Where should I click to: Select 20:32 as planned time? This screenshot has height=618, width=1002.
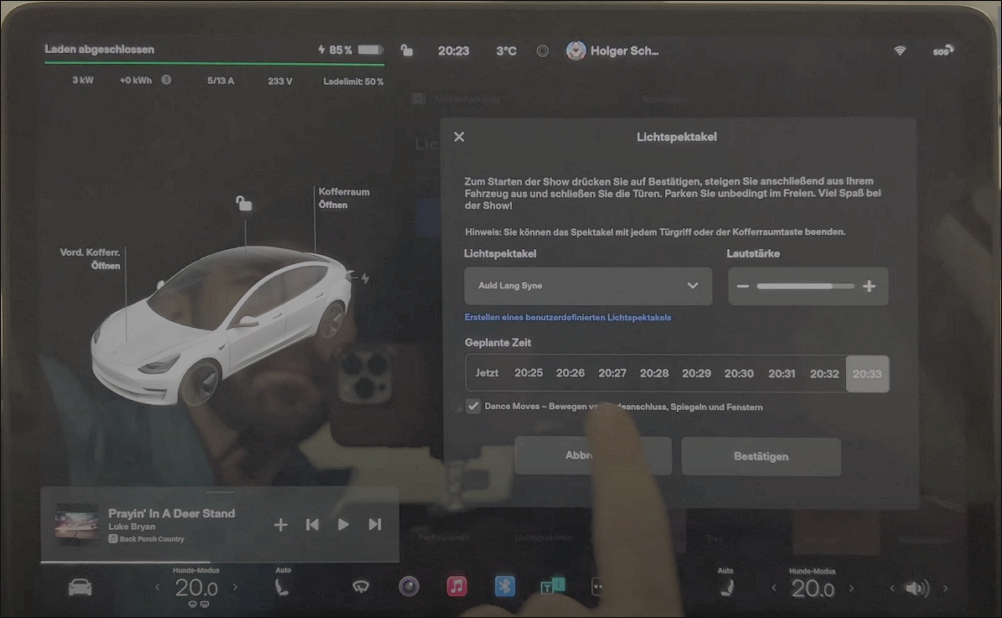(824, 373)
